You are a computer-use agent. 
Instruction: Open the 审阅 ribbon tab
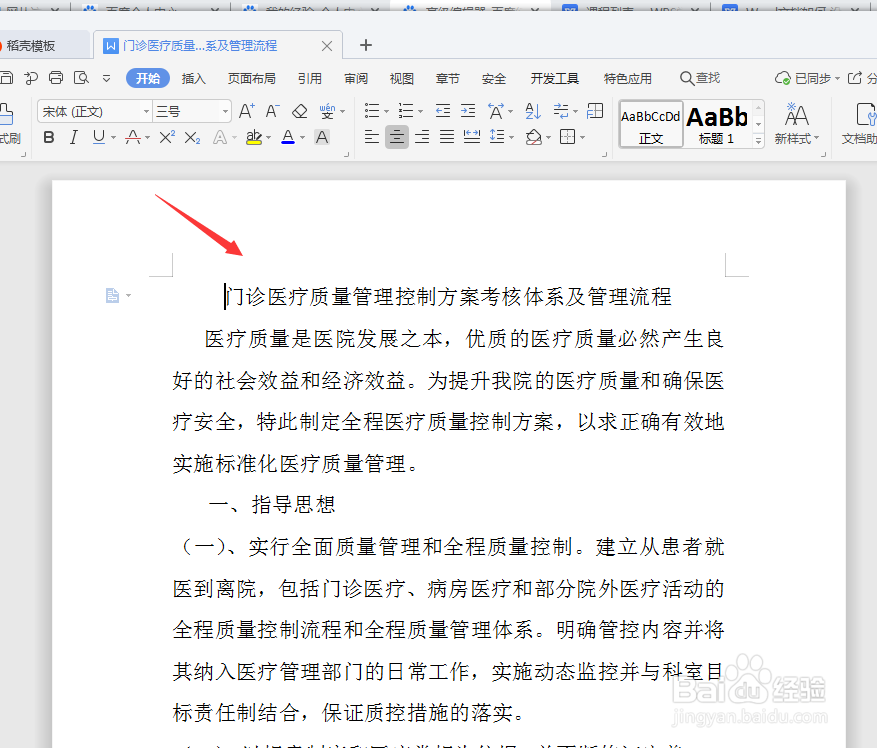pyautogui.click(x=356, y=78)
